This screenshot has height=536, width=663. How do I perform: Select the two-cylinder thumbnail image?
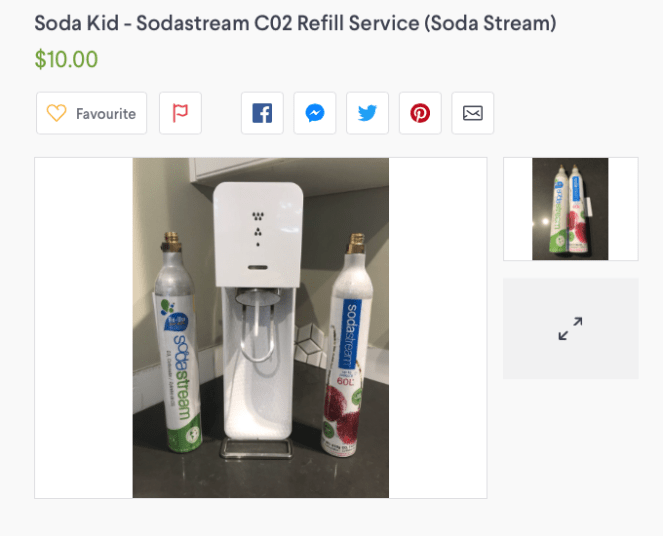coord(570,209)
